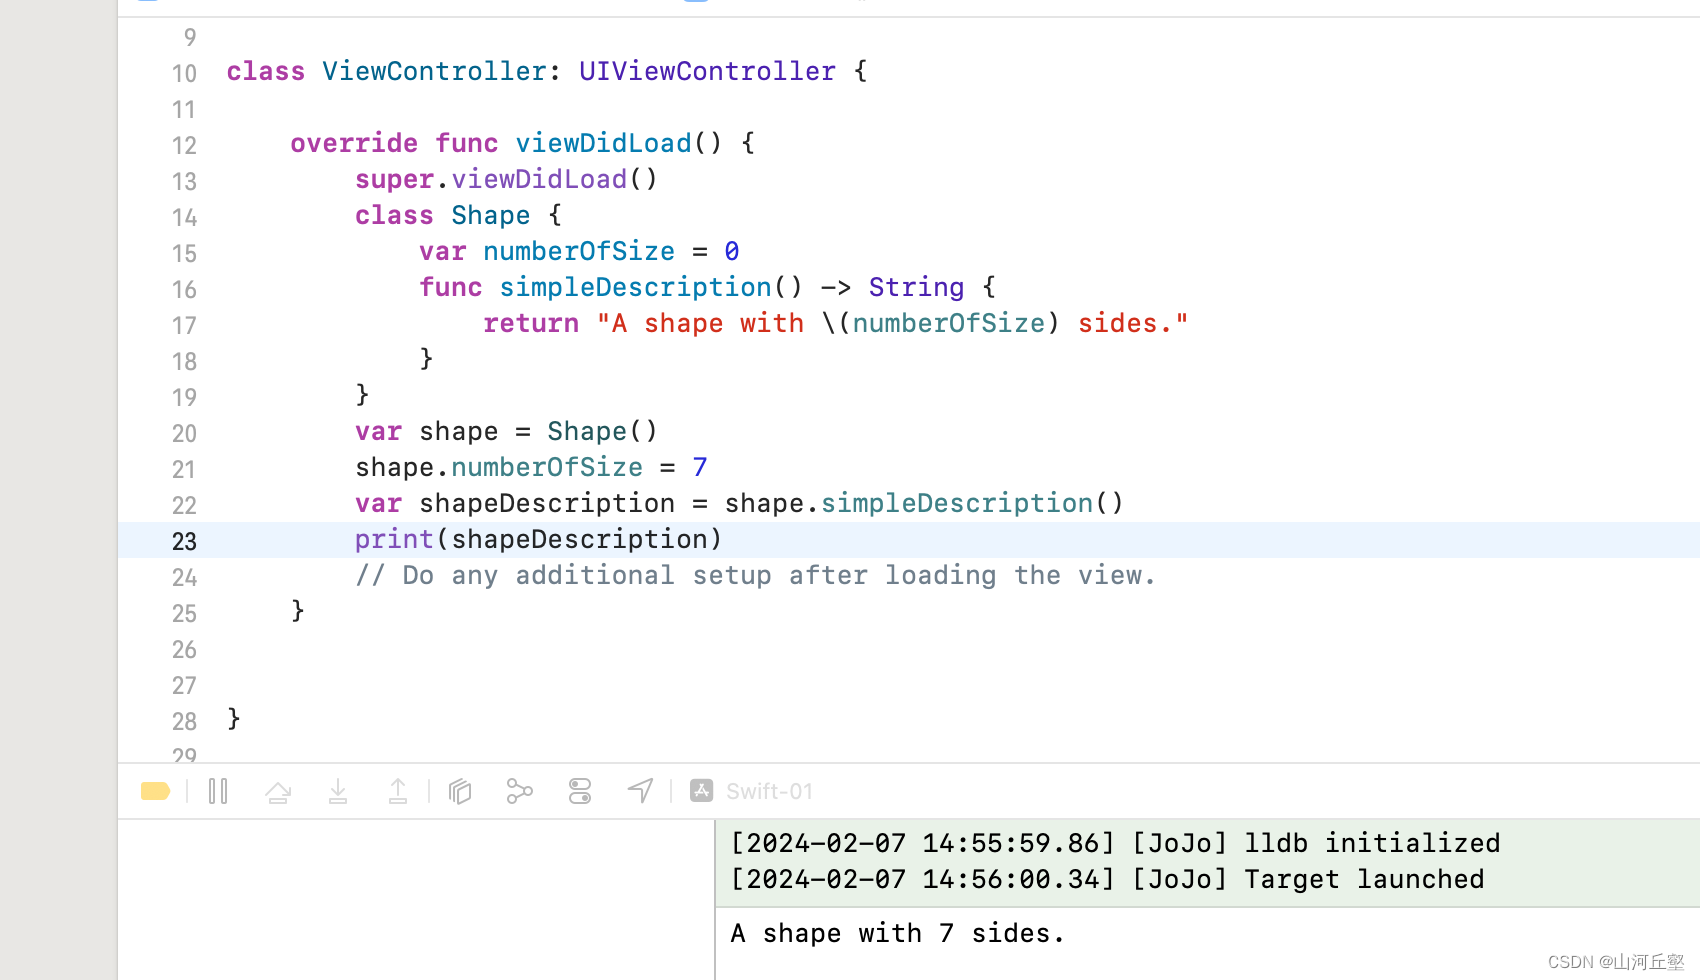Click the String return type
Viewport: 1700px width, 980px height.
tap(916, 287)
